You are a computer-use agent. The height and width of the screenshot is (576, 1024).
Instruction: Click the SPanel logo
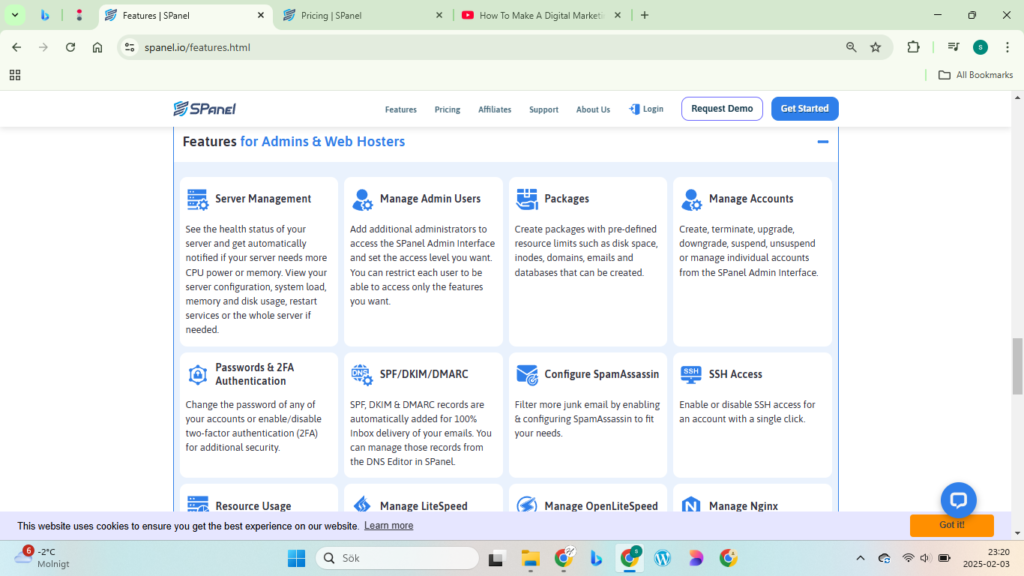204,108
